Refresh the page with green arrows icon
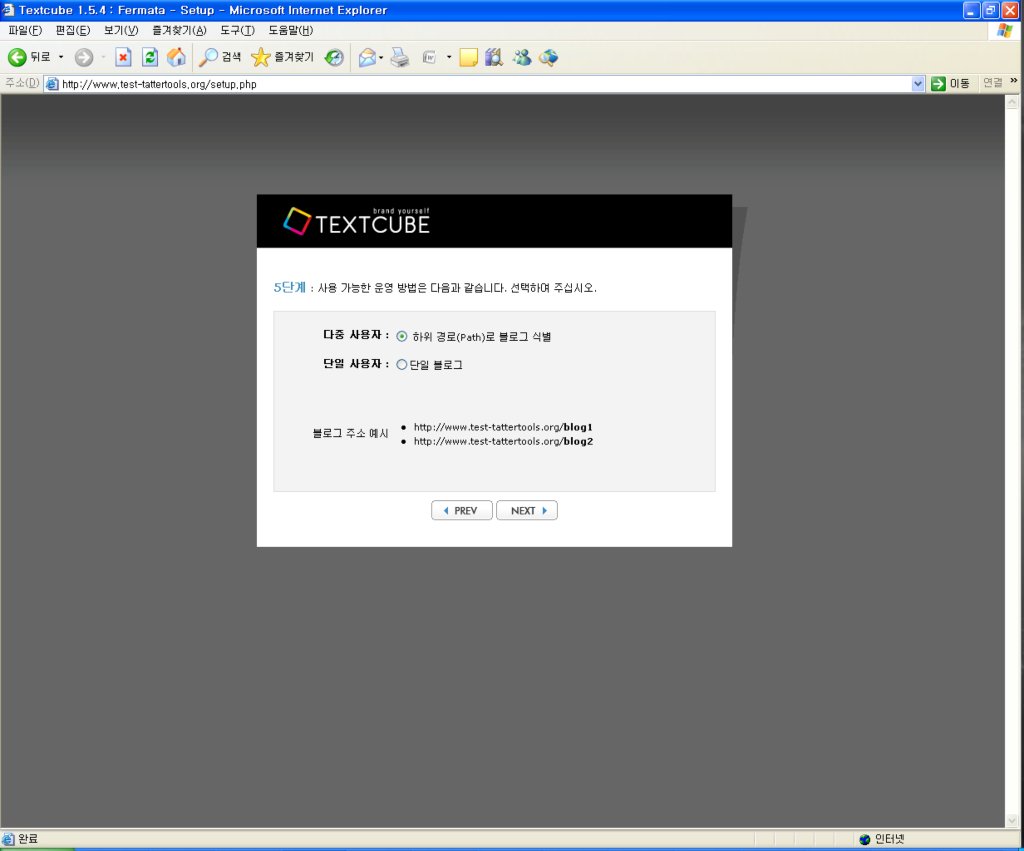The height and width of the screenshot is (851, 1024). coord(150,57)
